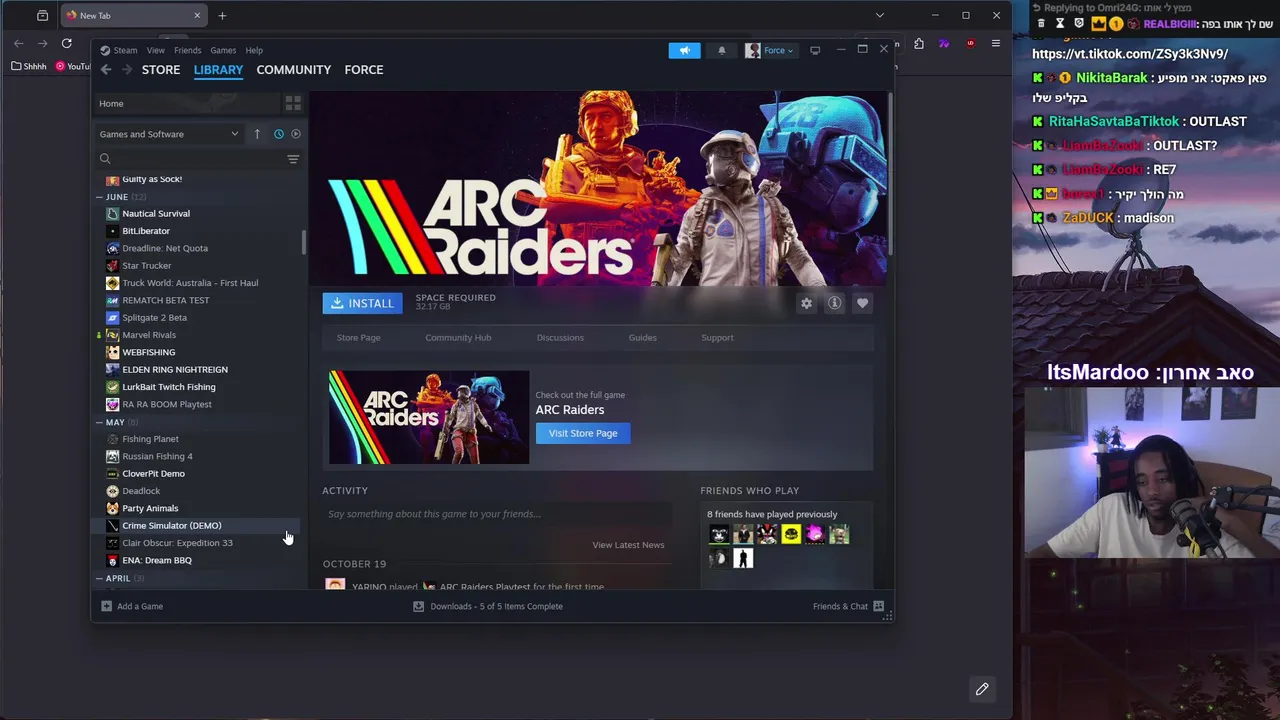This screenshot has width=1280, height=720.
Task: Open the Community Hub tab
Action: (458, 338)
